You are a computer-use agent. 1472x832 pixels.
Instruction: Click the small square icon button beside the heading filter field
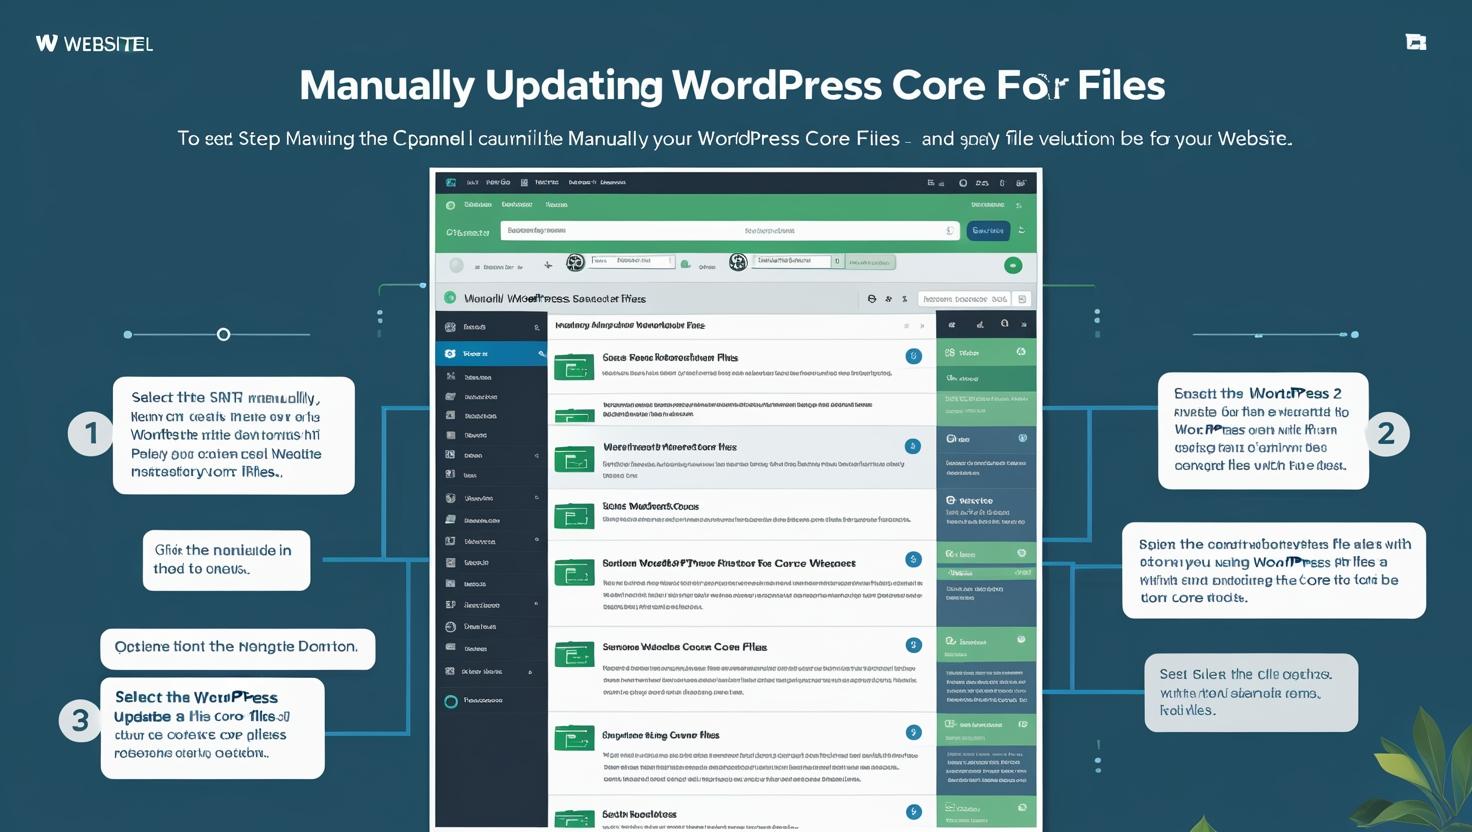tap(1022, 299)
